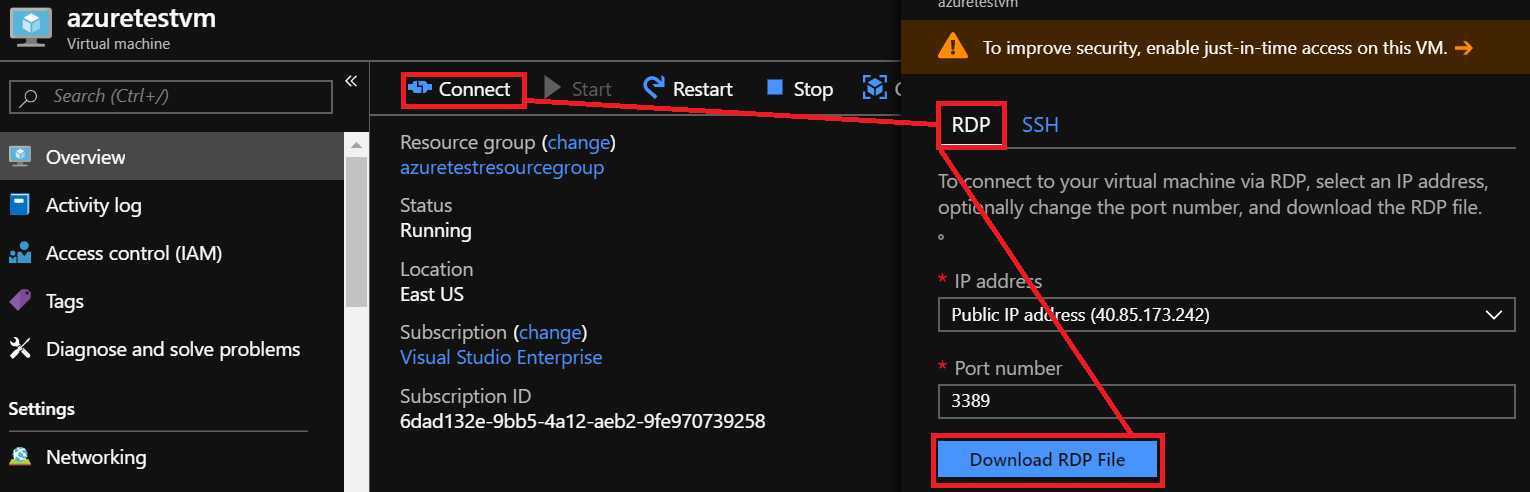Viewport: 1530px width, 492px height.
Task: Click the Capture cube icon in toolbar
Action: (x=875, y=88)
